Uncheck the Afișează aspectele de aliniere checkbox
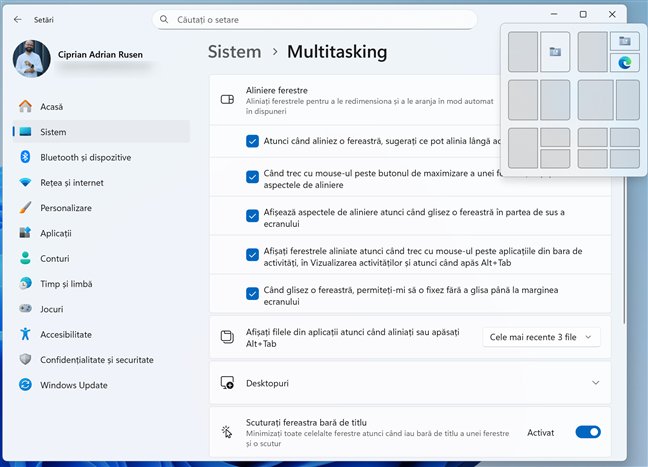This screenshot has height=467, width=648. pos(252,215)
